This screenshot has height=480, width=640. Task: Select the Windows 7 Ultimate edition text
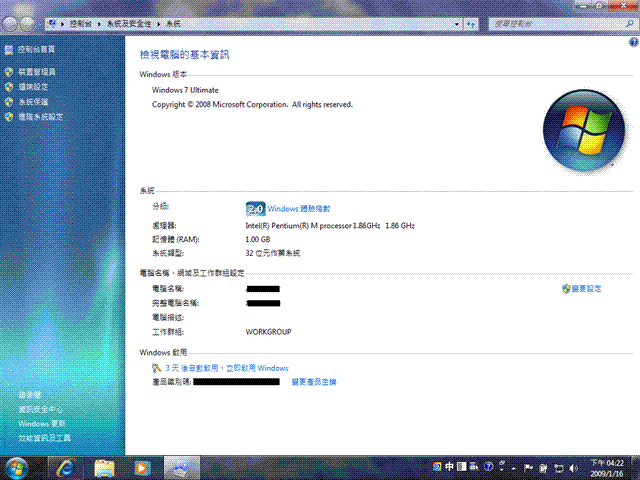[x=185, y=90]
